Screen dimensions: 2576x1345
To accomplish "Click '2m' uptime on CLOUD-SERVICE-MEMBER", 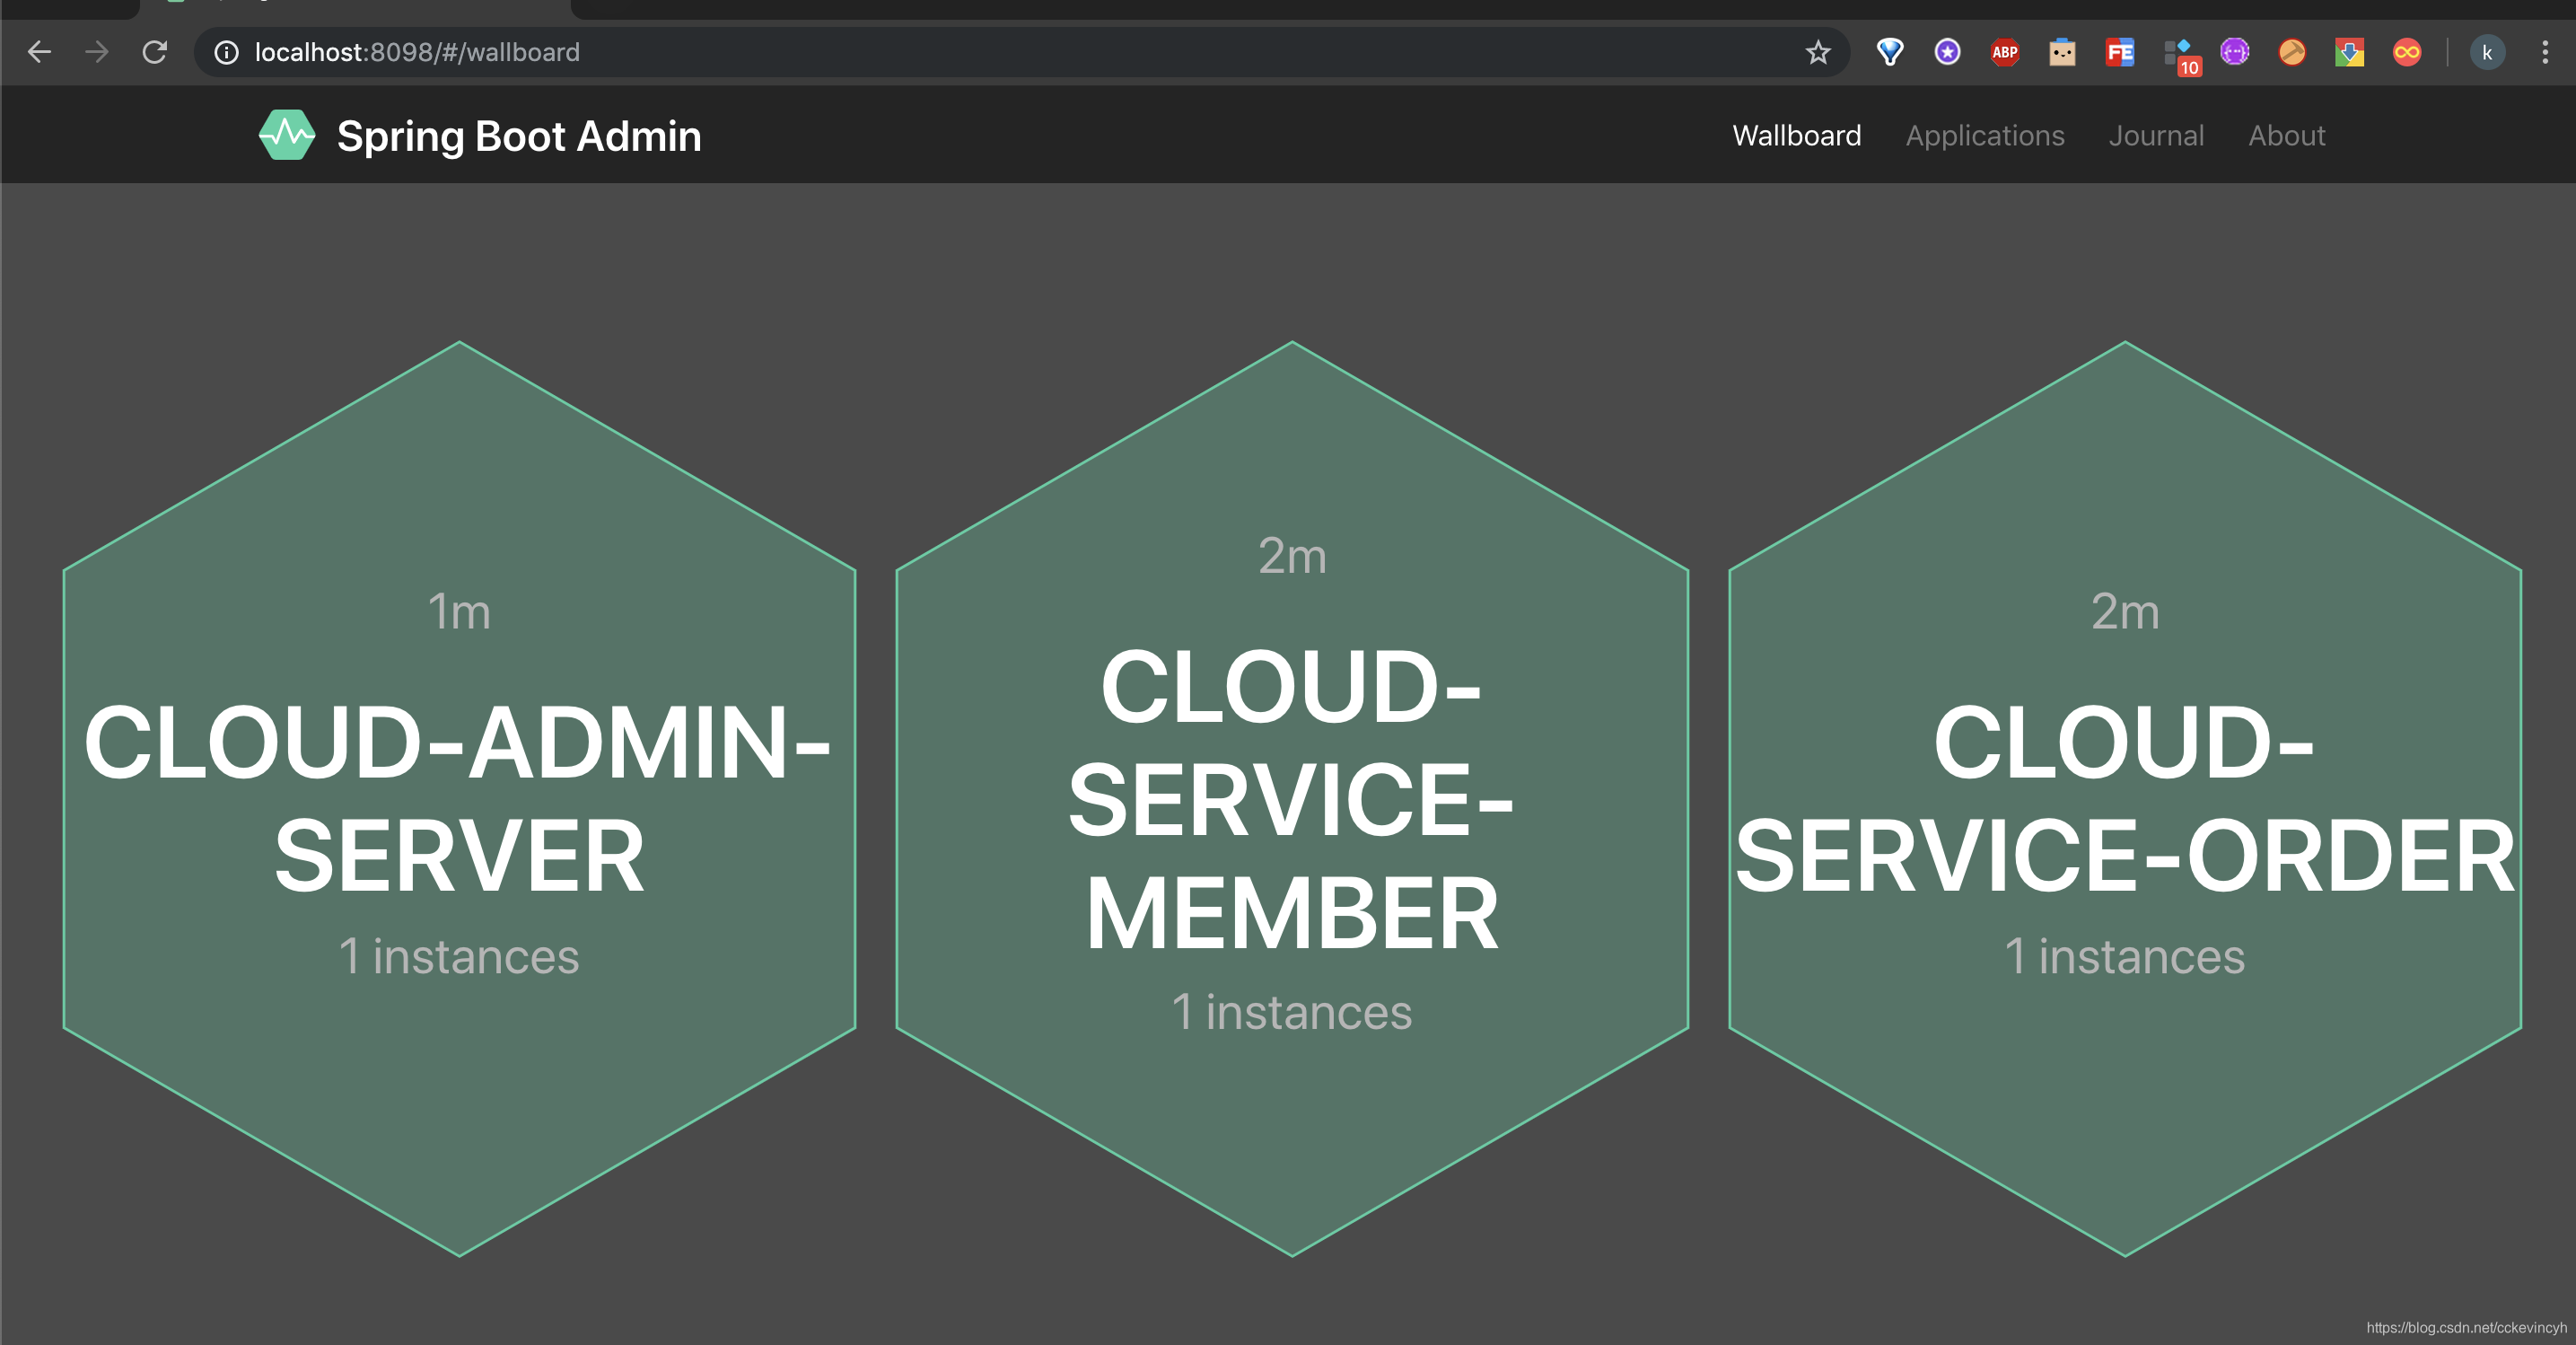I will pos(1292,555).
